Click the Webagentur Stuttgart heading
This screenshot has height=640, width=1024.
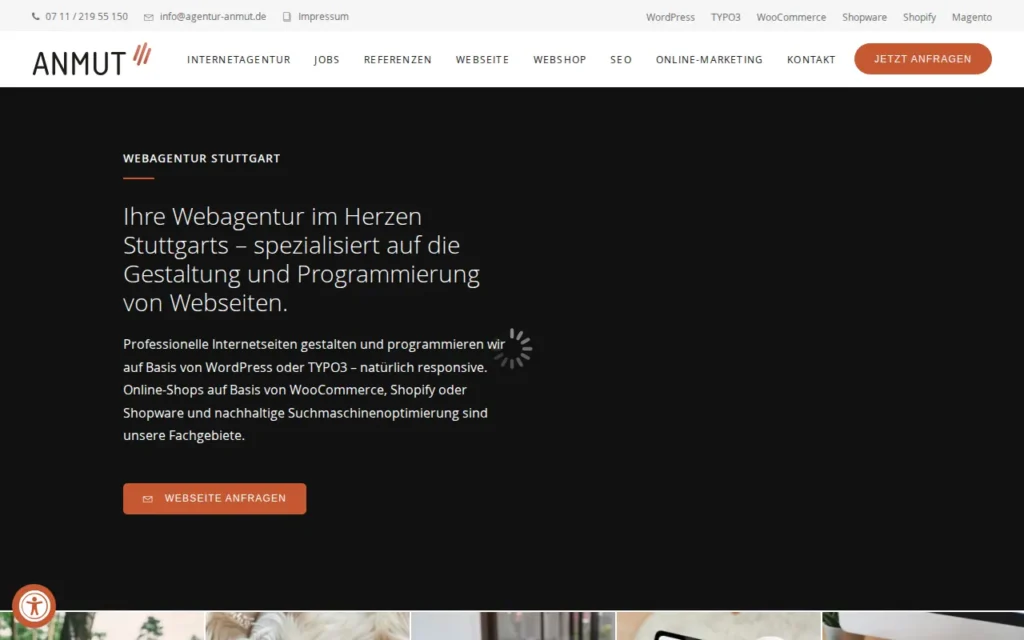pos(201,158)
